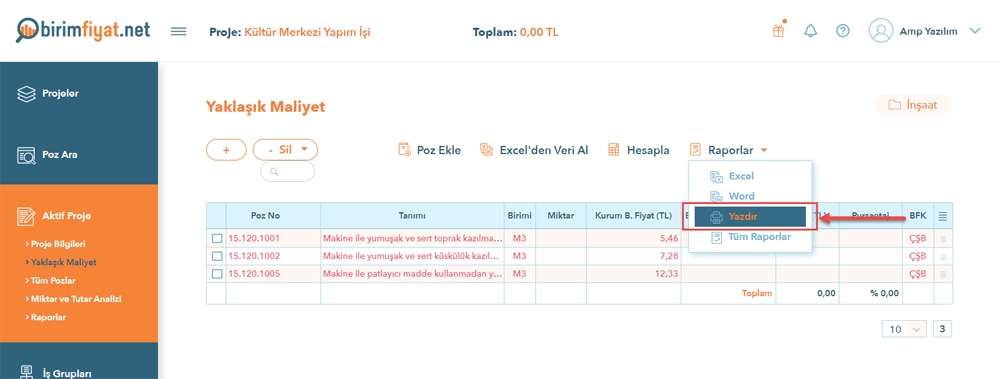The height and width of the screenshot is (379, 1000).
Task: Check the row 15.120.1002 checkbox
Action: [217, 256]
